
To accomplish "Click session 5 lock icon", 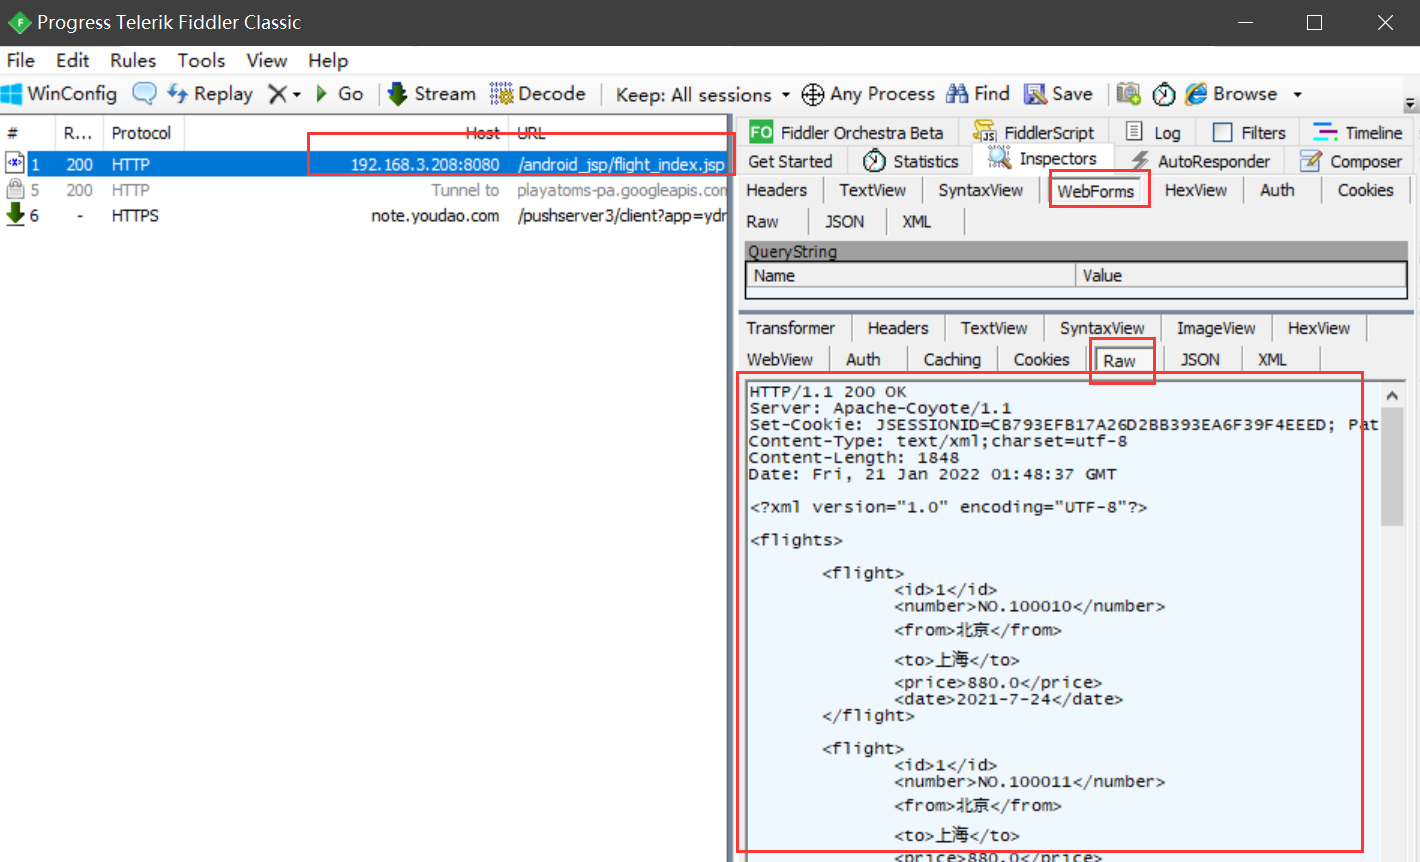I will [x=15, y=189].
